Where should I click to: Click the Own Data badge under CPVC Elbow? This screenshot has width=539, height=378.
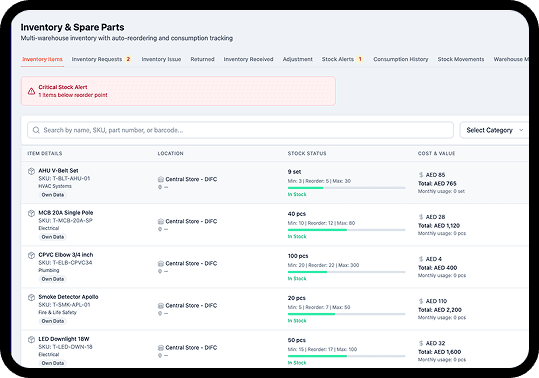coord(53,279)
